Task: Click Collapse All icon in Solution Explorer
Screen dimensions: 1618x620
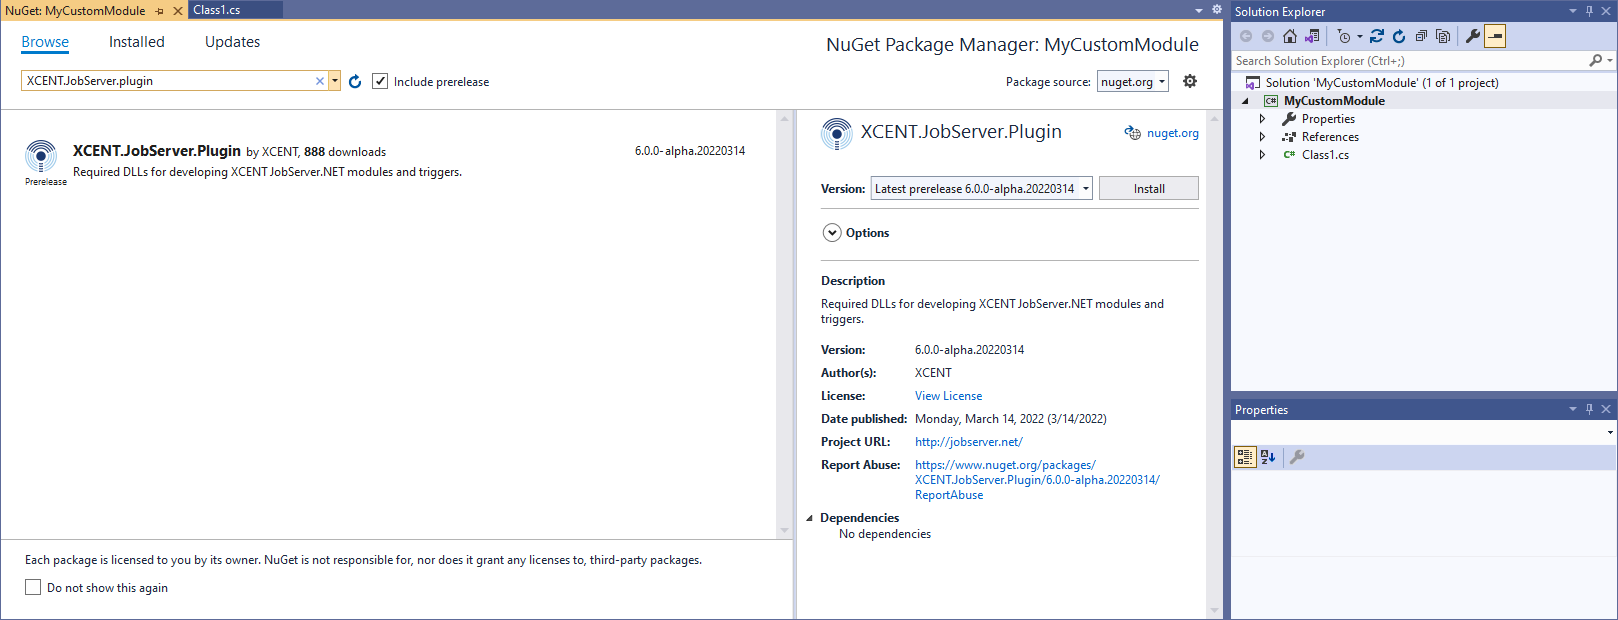Action: pos(1421,36)
